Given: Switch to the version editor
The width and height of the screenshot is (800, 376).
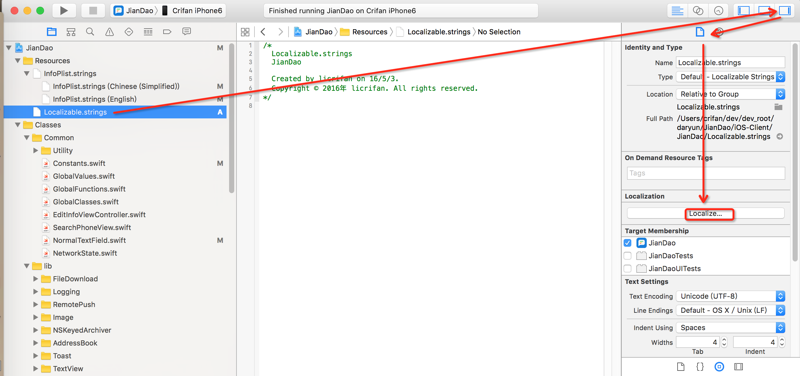Looking at the screenshot, I should click(718, 11).
